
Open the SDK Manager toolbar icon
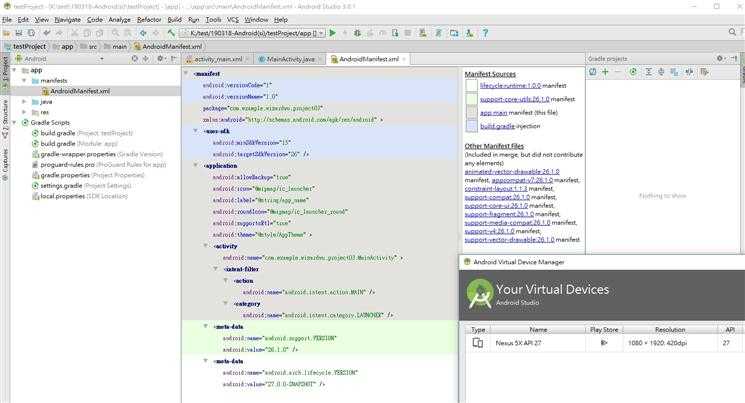coord(469,33)
